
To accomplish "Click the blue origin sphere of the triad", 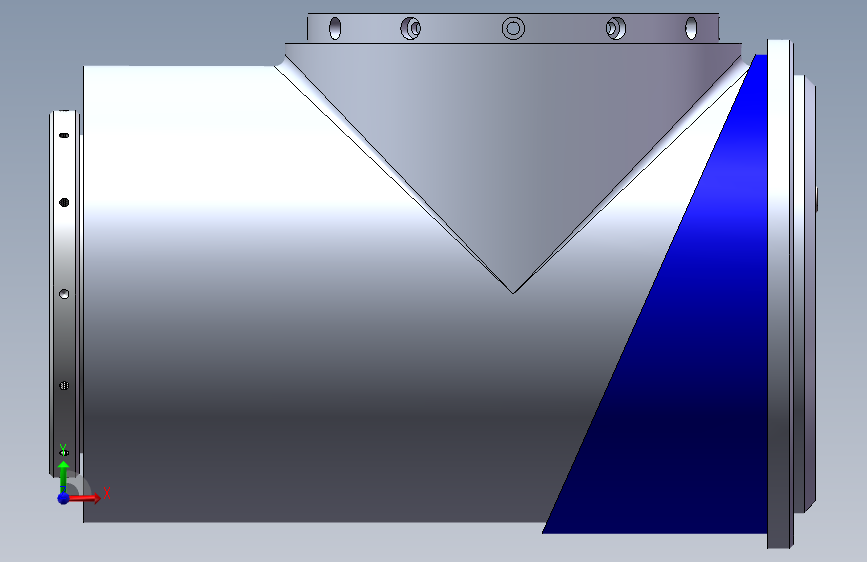I will coord(63,498).
